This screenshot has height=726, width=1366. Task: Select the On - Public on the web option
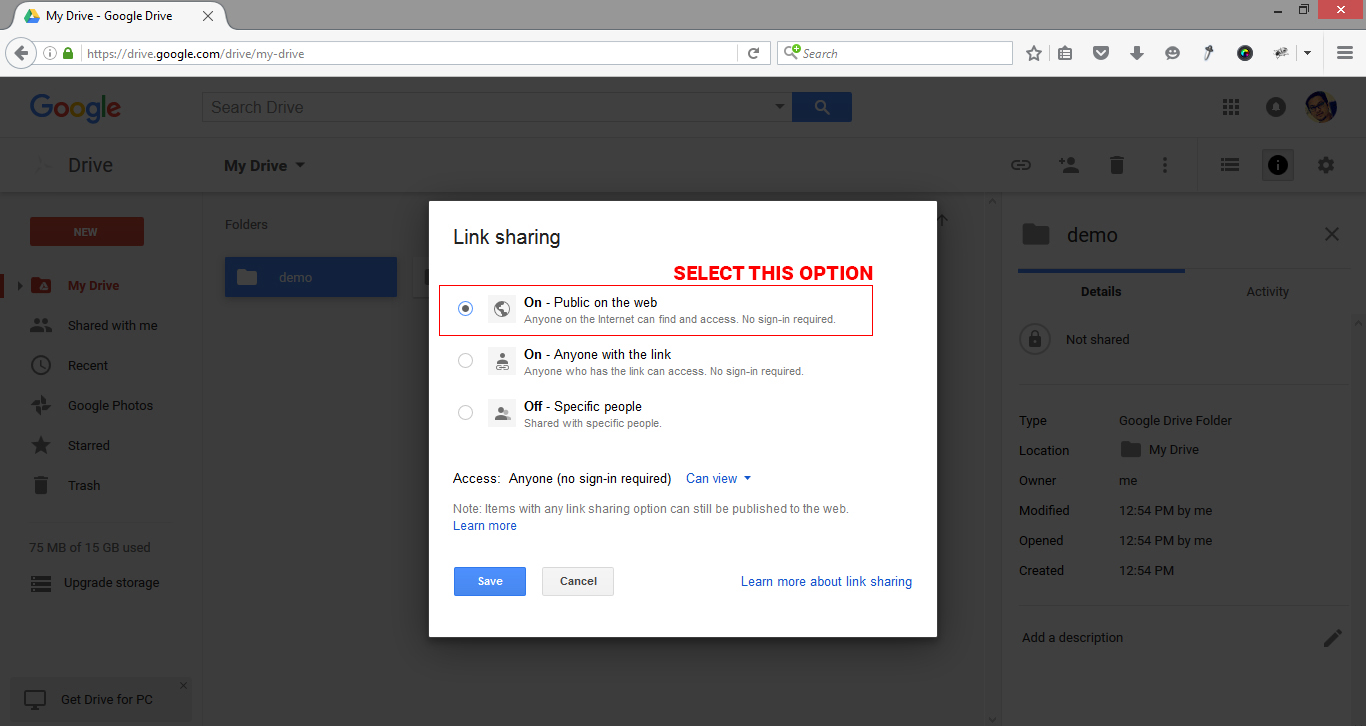pyautogui.click(x=465, y=308)
